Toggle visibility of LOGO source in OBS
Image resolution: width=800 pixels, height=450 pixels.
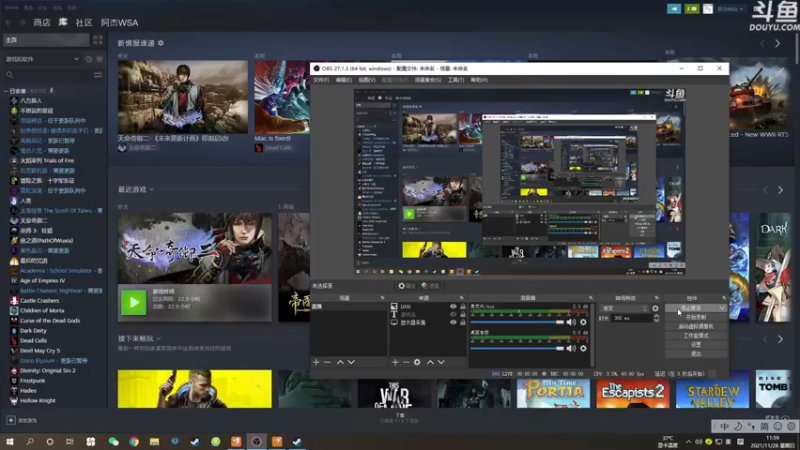click(453, 307)
